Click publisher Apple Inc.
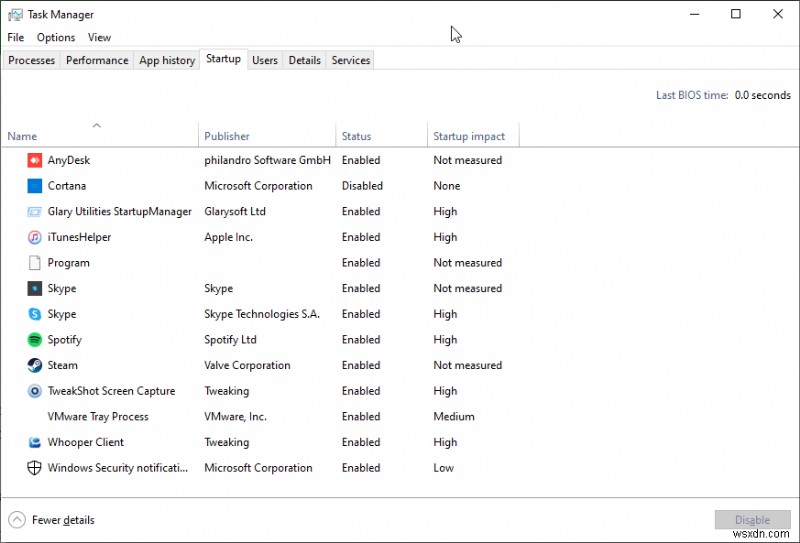 point(229,237)
